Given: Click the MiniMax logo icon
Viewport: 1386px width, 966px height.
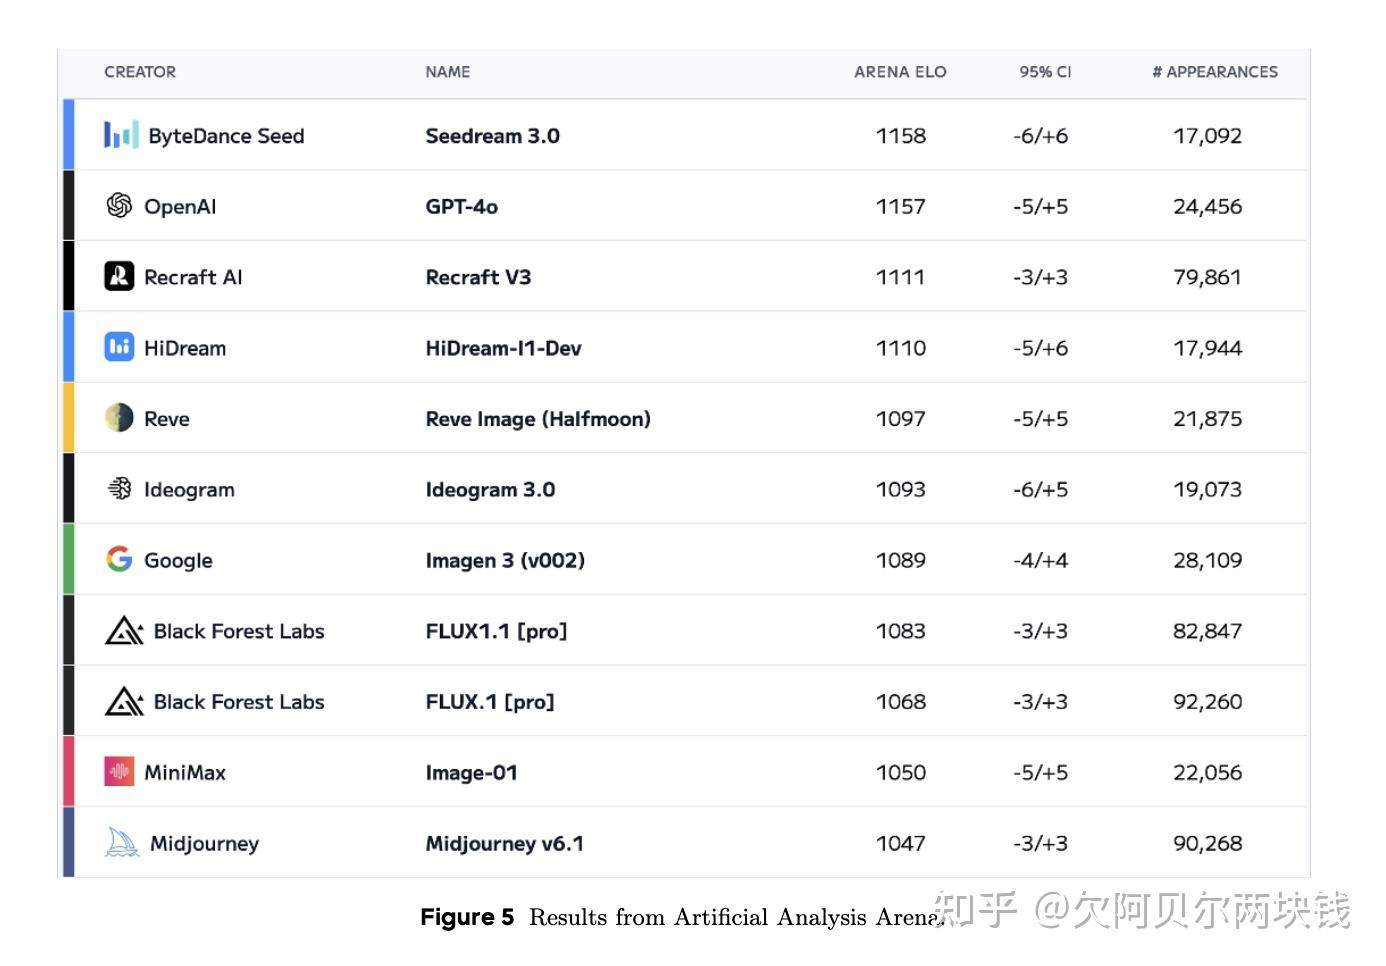Looking at the screenshot, I should click(119, 771).
